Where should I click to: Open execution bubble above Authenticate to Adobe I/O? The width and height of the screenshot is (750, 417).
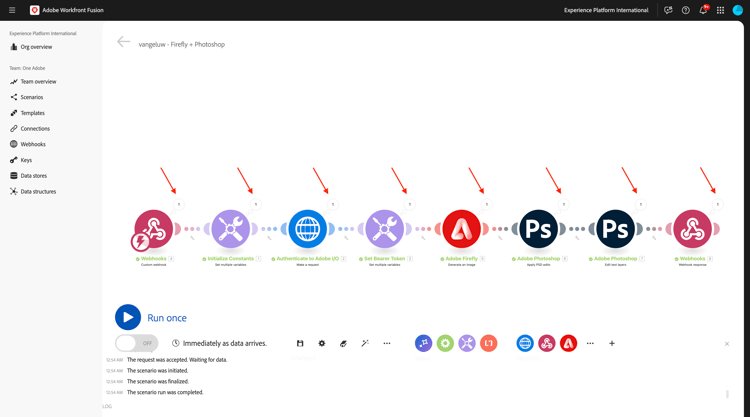click(x=333, y=204)
